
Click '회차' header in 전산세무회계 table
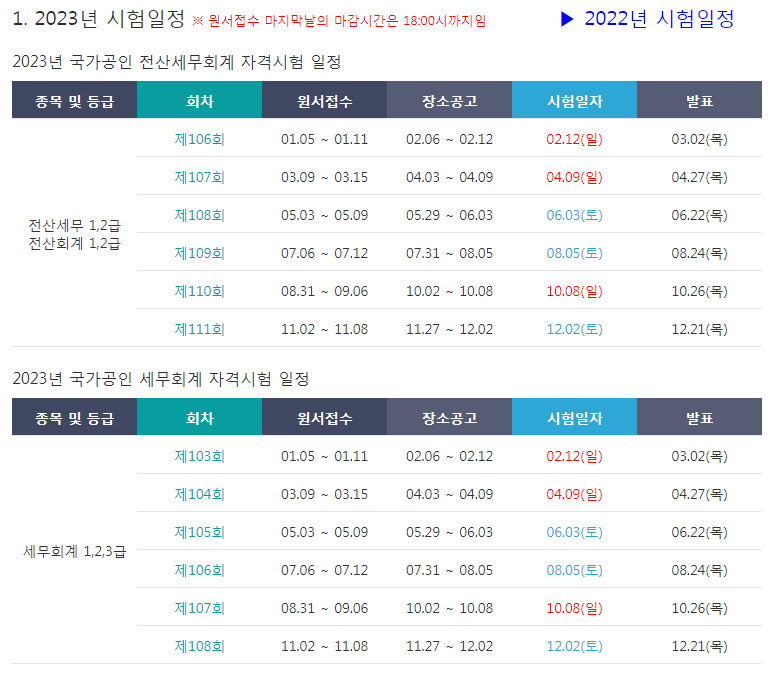tap(199, 101)
